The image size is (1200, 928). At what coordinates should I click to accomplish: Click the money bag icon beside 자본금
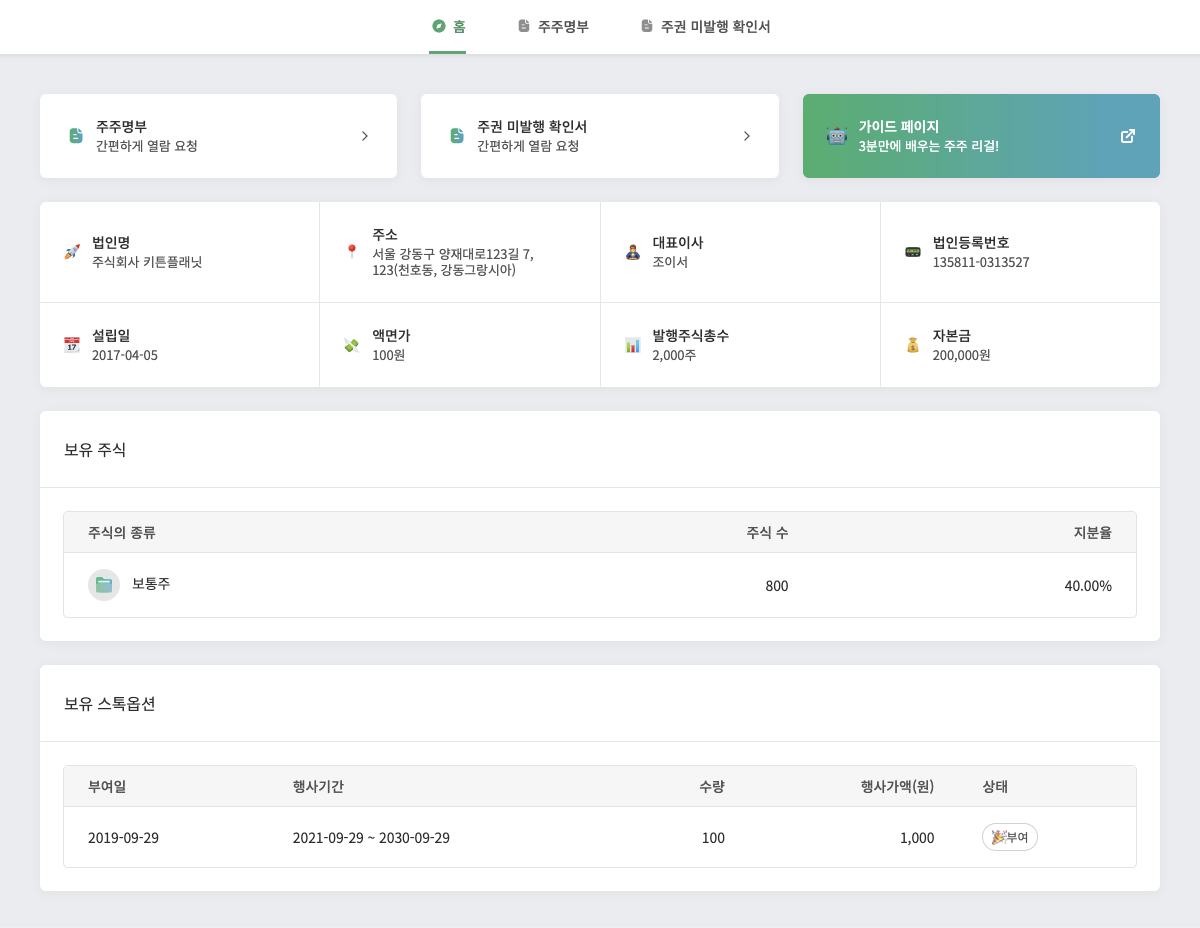(x=913, y=345)
